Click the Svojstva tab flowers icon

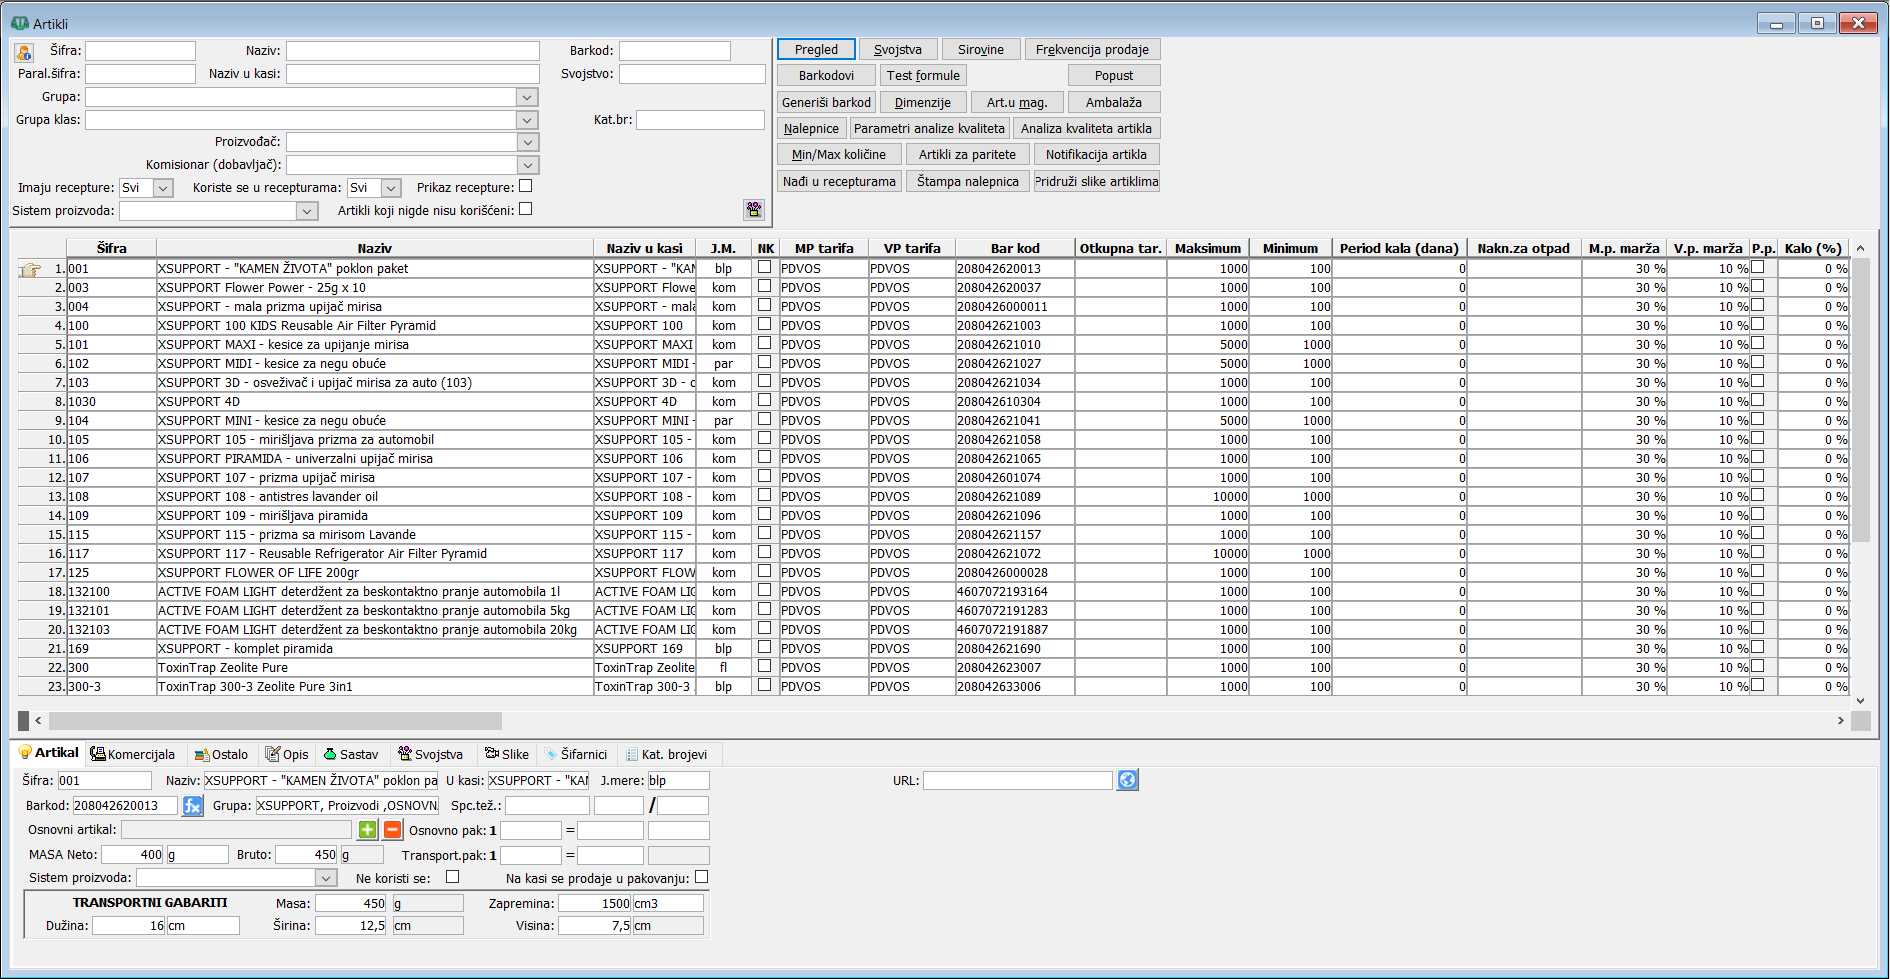(x=405, y=754)
